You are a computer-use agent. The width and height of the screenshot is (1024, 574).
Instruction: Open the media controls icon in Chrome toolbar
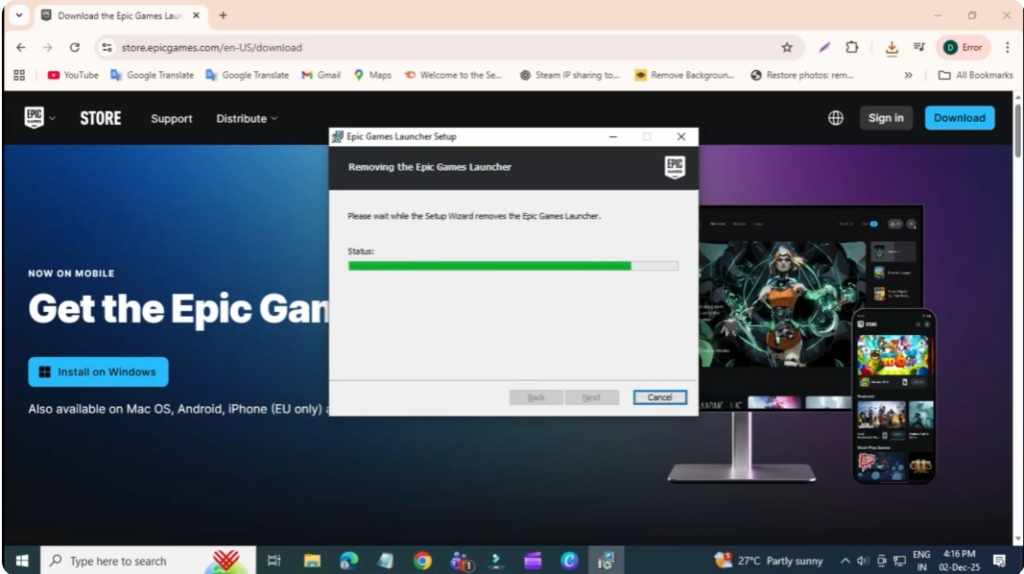click(x=919, y=47)
